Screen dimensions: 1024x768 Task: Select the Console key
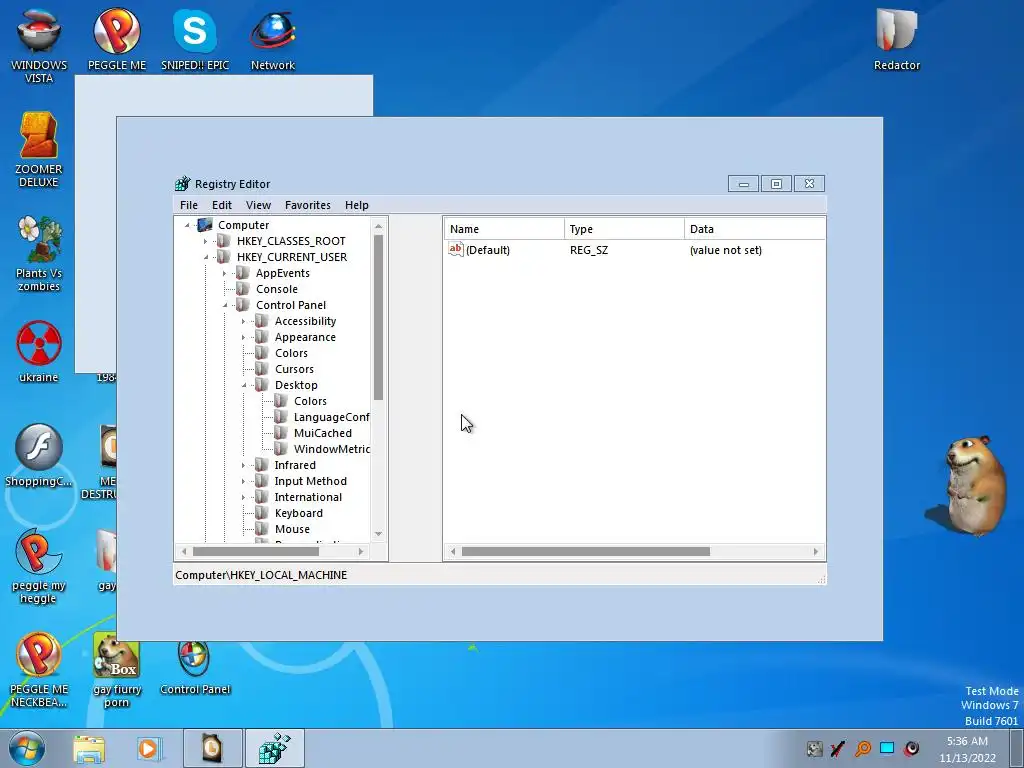click(x=277, y=289)
